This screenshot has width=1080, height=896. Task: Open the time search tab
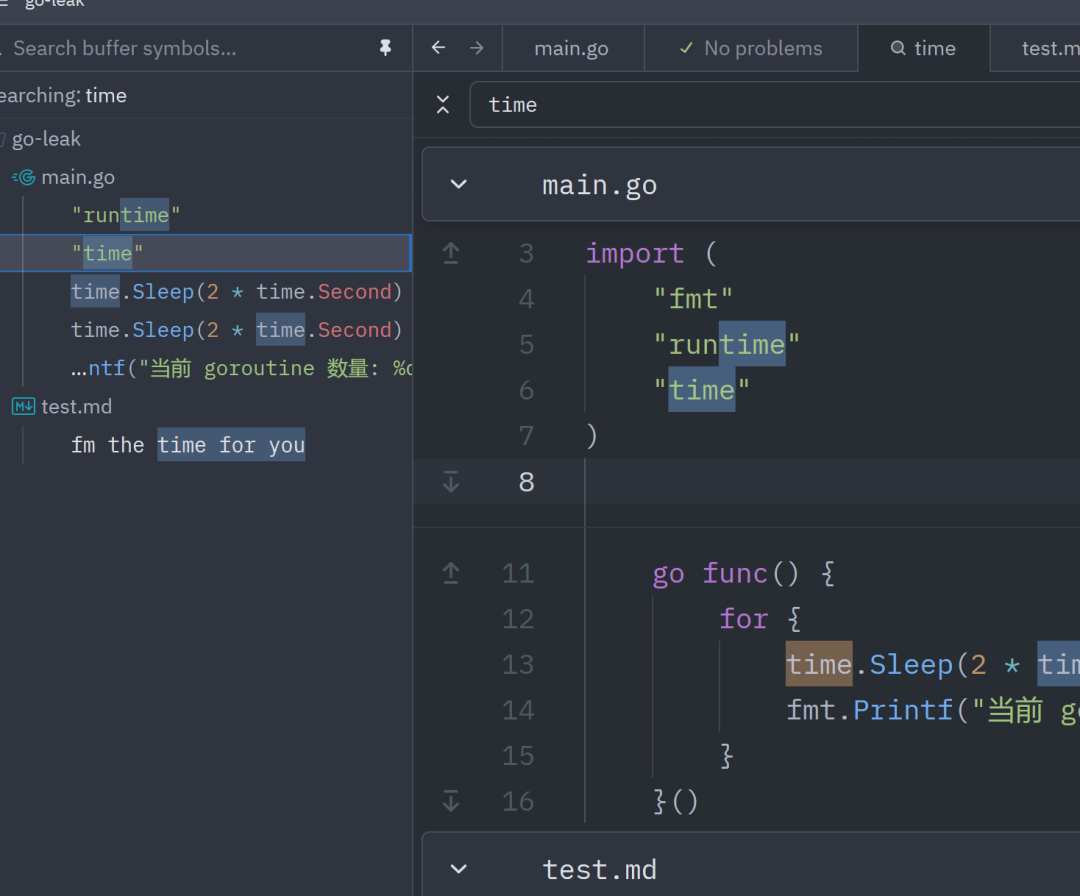pyautogui.click(x=923, y=48)
